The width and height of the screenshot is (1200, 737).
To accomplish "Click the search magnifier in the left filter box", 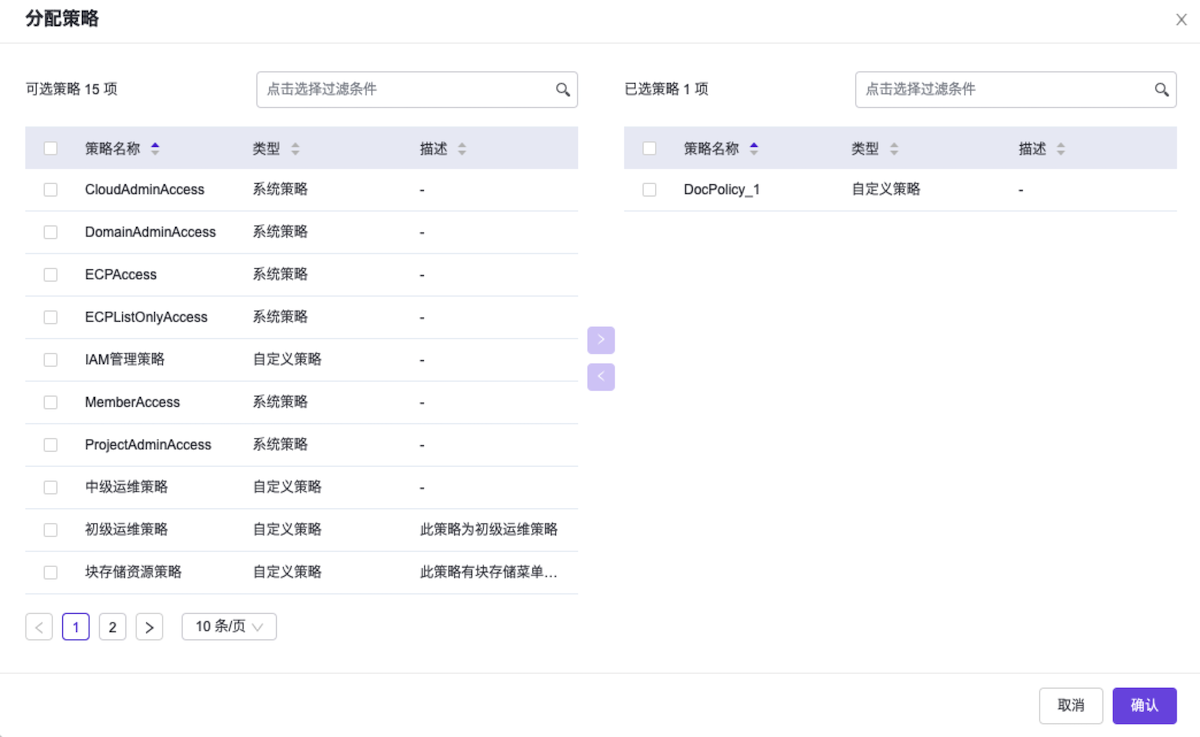I will (x=564, y=89).
